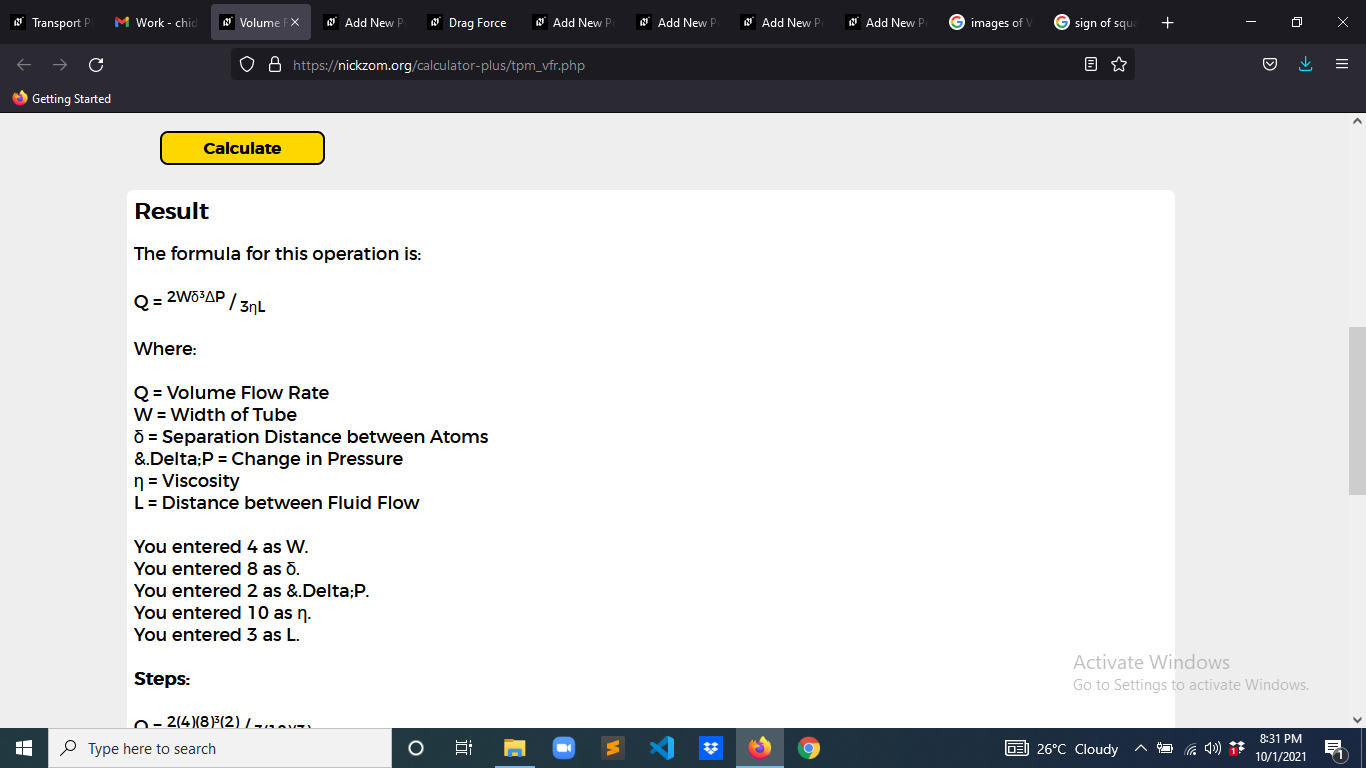Open the Windows Start menu
The image size is (1366, 768).
24,748
